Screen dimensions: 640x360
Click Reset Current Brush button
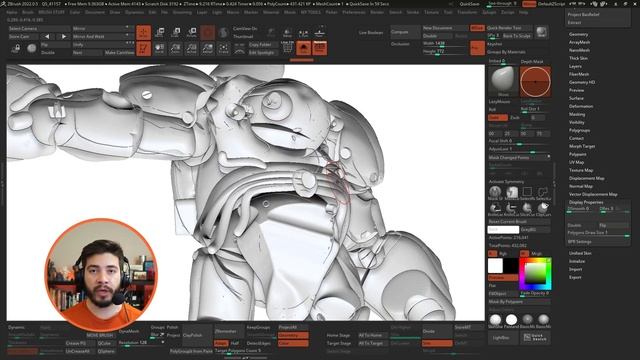(x=519, y=222)
